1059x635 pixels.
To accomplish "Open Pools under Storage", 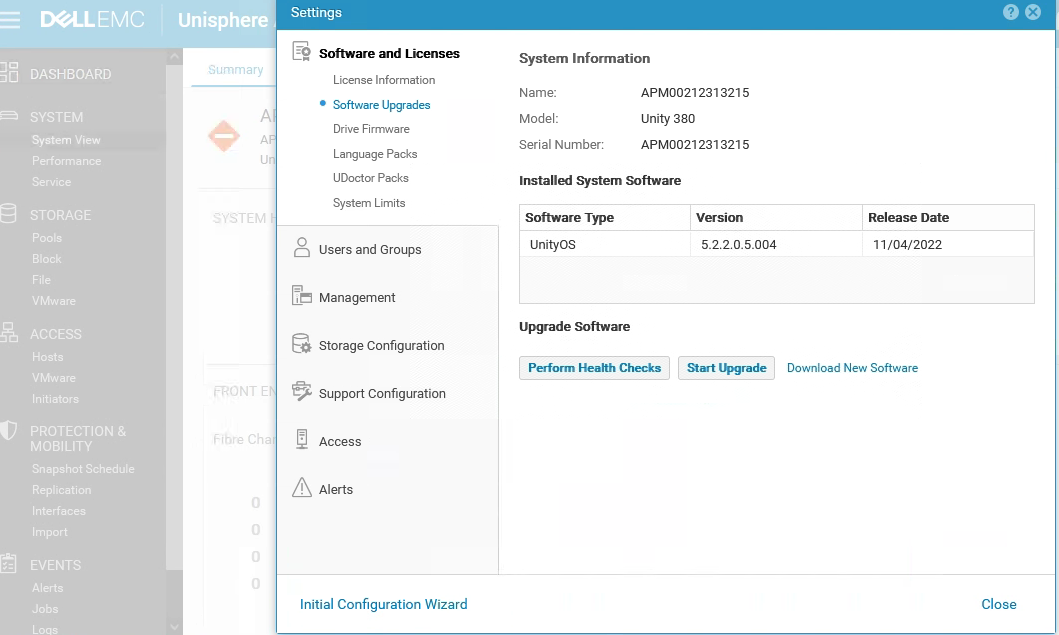I will (47, 238).
